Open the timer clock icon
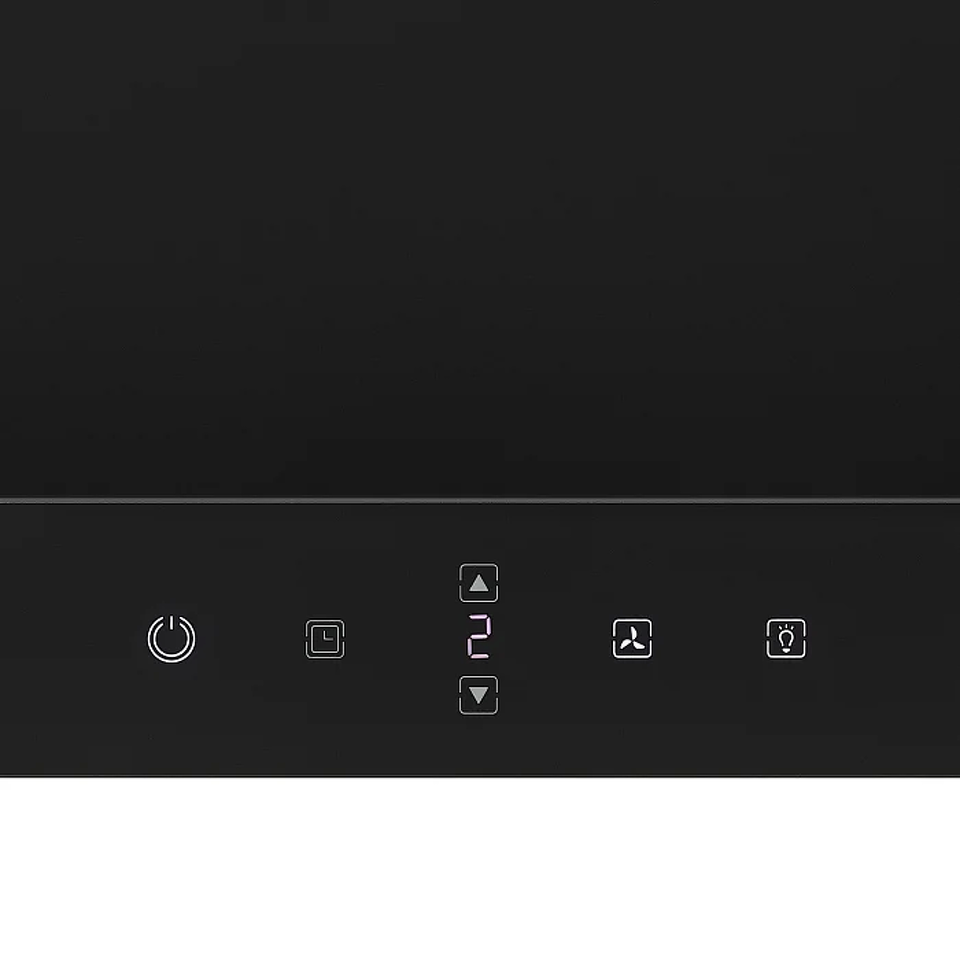 point(325,639)
